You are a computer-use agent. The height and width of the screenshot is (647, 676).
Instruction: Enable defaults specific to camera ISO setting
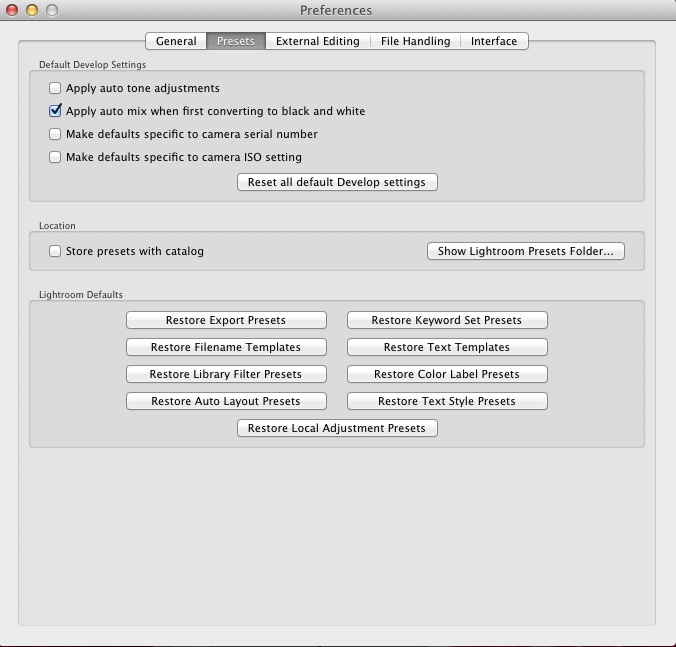click(56, 157)
